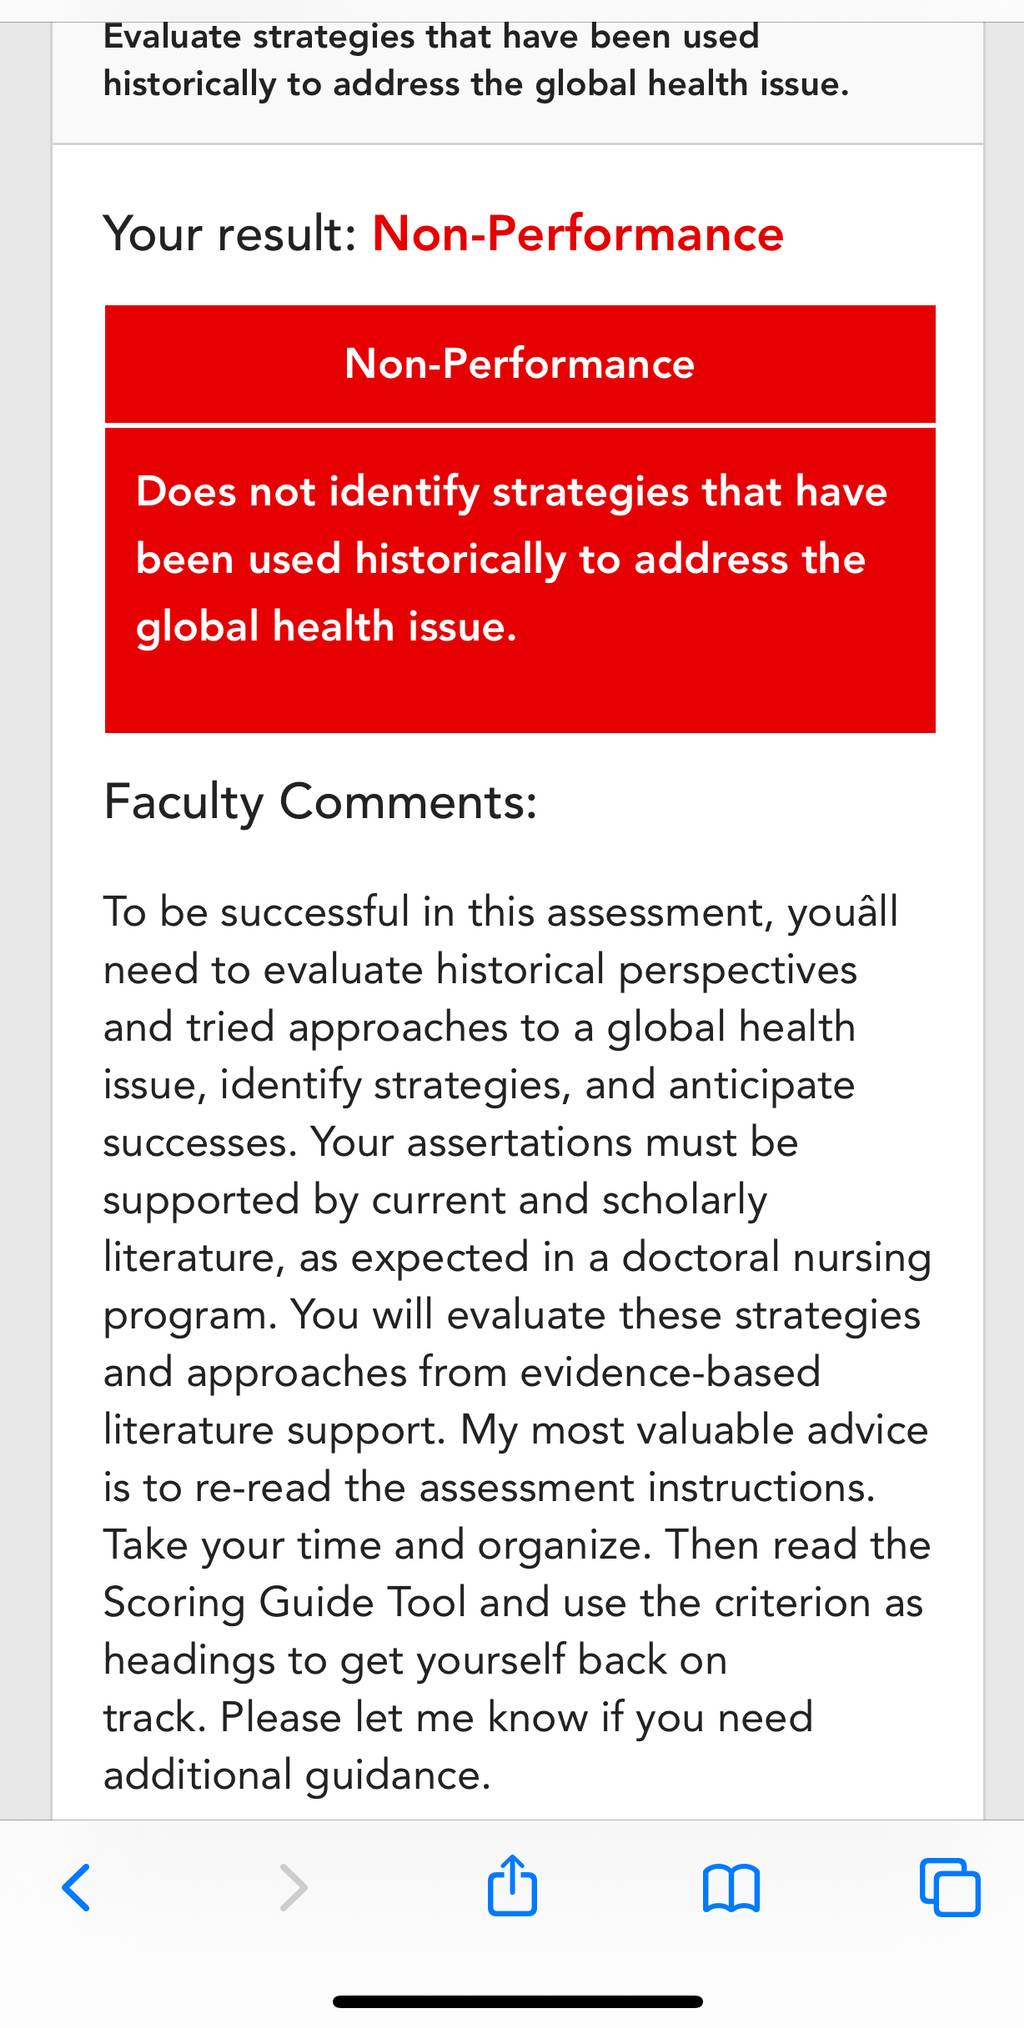Tap the 'doctoral nursing' literature line

517,1257
